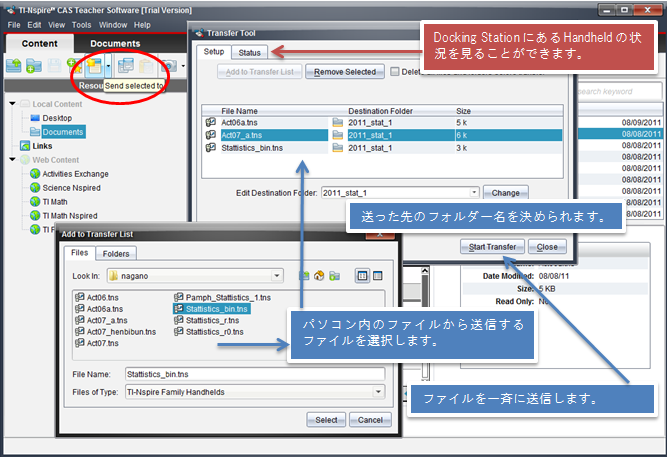Select Act06a.tns row in transfer list
This screenshot has width=668, height=459.
tap(382, 123)
